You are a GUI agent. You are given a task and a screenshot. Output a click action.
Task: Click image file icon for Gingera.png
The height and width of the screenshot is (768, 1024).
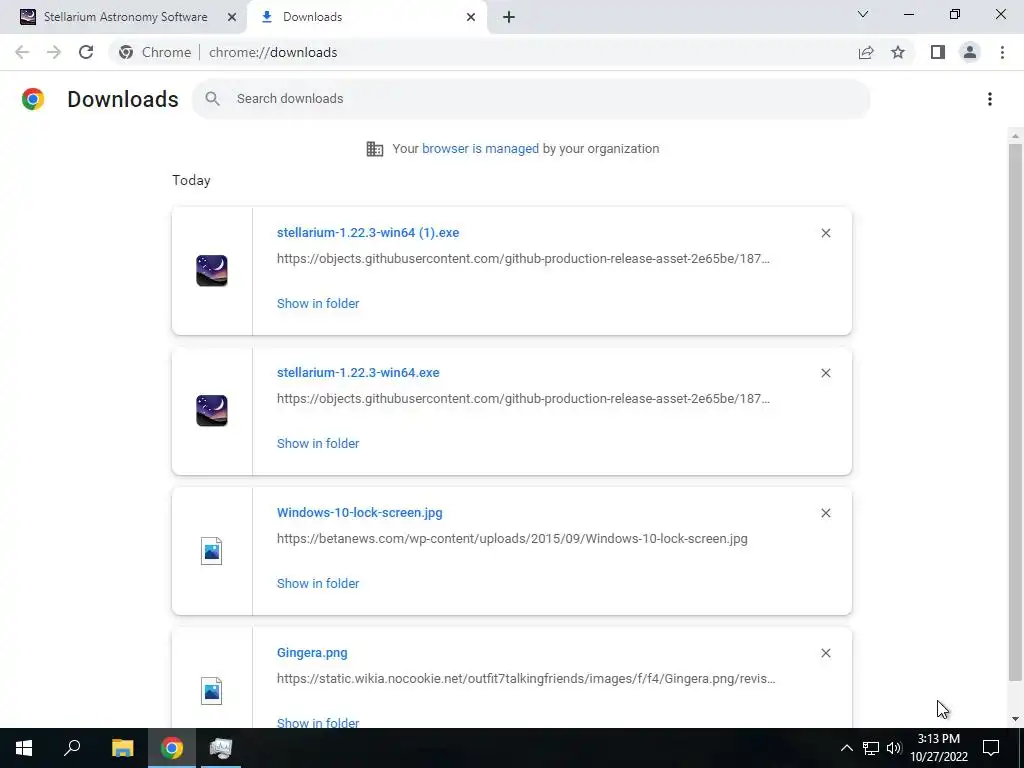click(212, 691)
